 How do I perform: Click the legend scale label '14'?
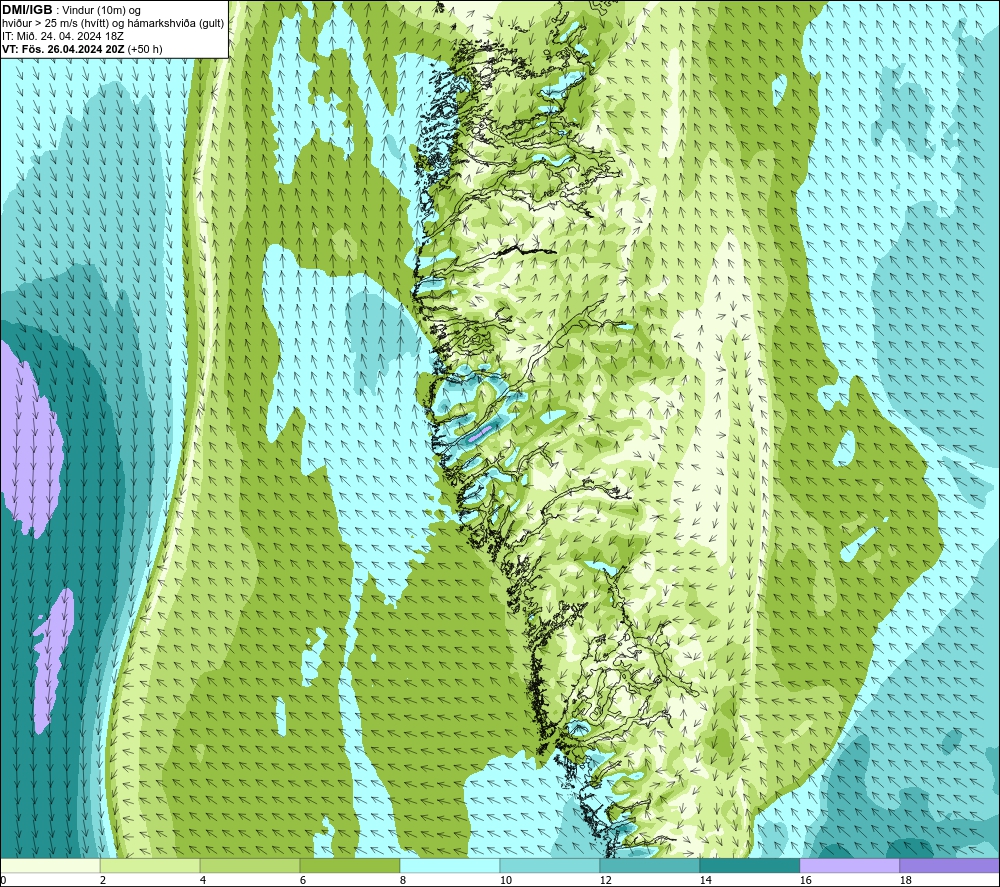click(x=705, y=880)
